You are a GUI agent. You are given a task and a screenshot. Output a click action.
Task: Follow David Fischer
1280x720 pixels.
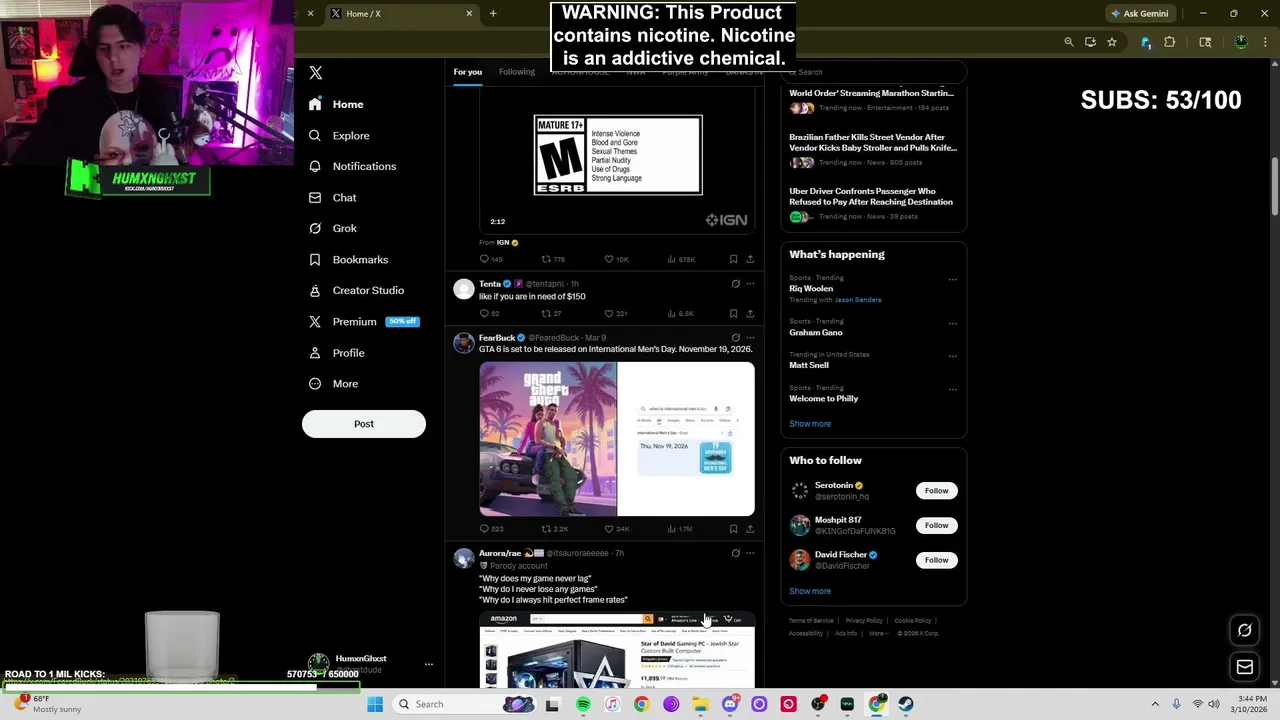click(x=936, y=560)
